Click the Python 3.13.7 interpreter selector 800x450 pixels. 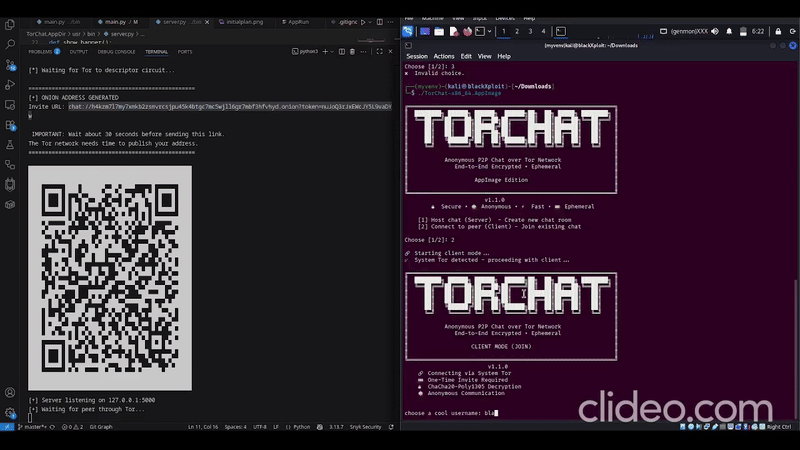pyautogui.click(x=336, y=427)
